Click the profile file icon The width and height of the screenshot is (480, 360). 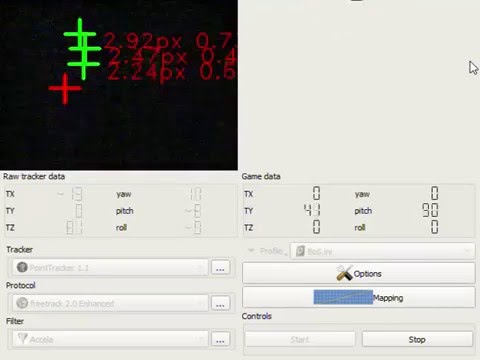click(300, 251)
